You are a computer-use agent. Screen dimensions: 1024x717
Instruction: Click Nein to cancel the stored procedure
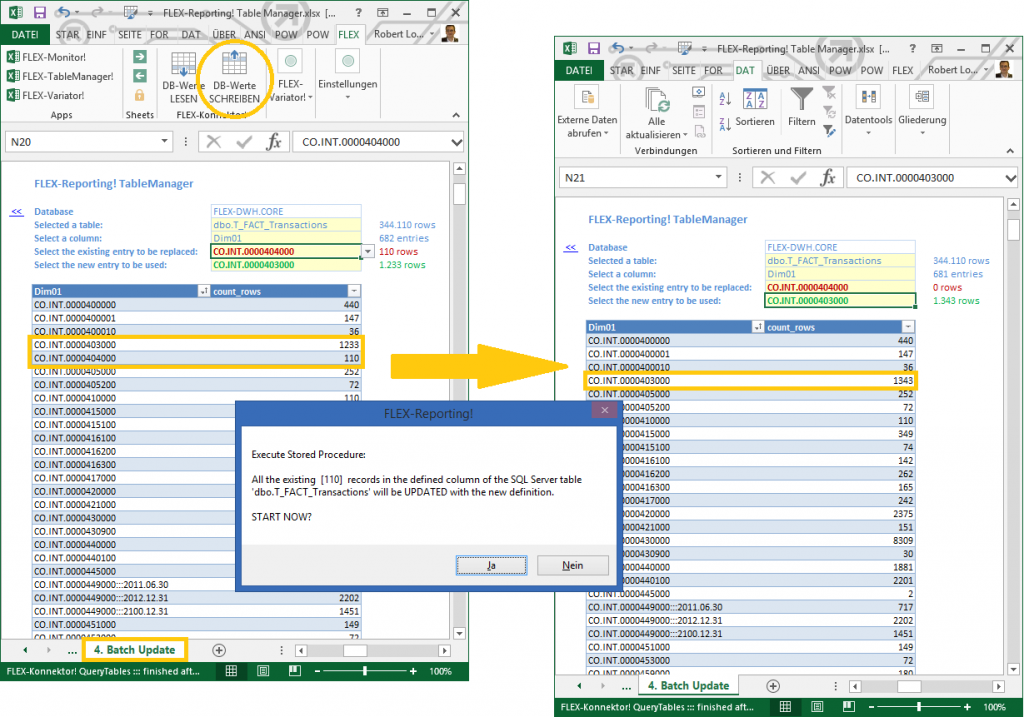[572, 565]
